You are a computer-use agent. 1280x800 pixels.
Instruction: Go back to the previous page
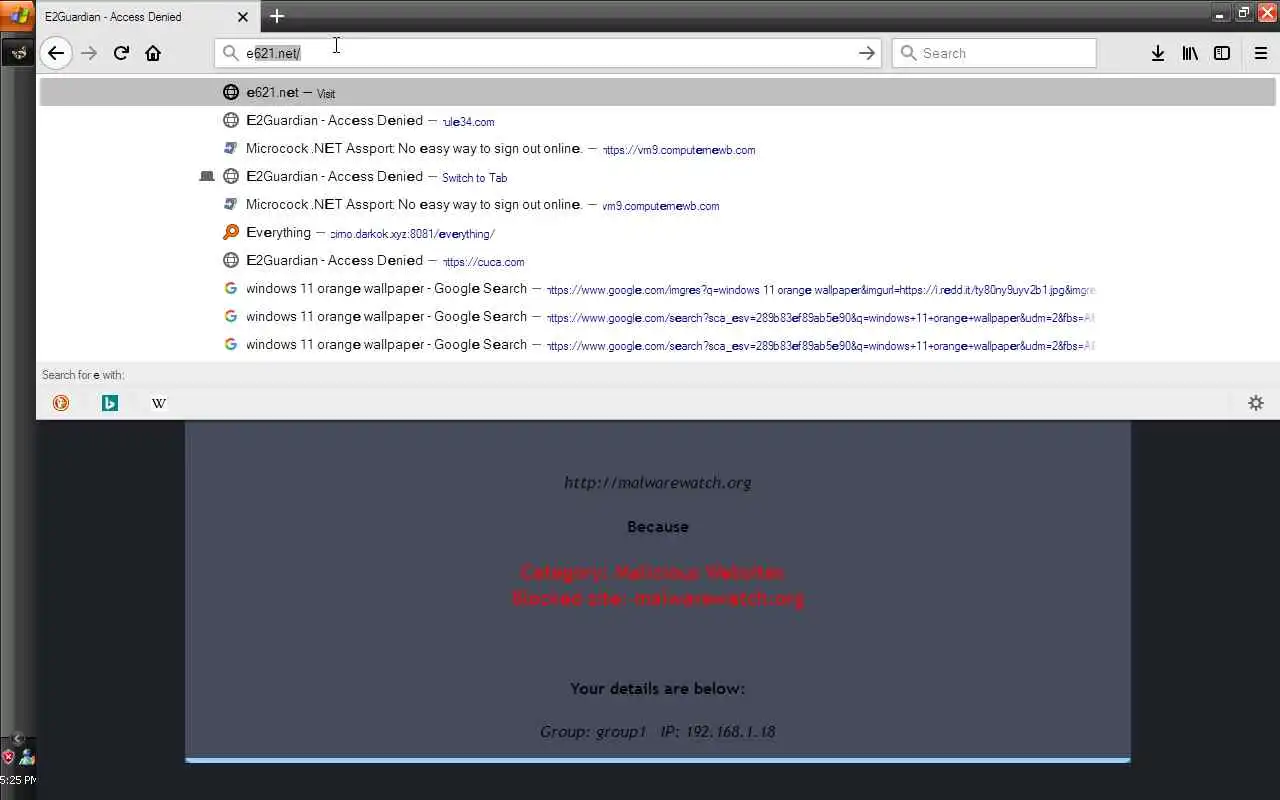[56, 53]
